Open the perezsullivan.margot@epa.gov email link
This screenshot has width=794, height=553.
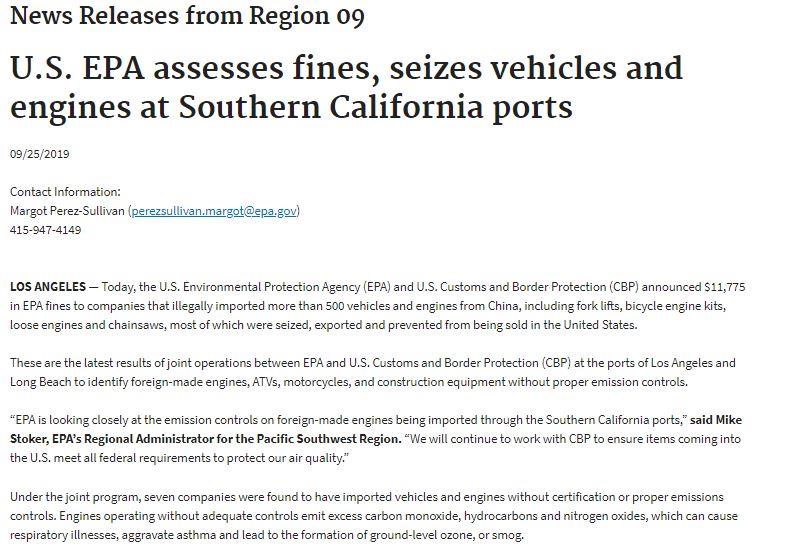click(x=214, y=211)
